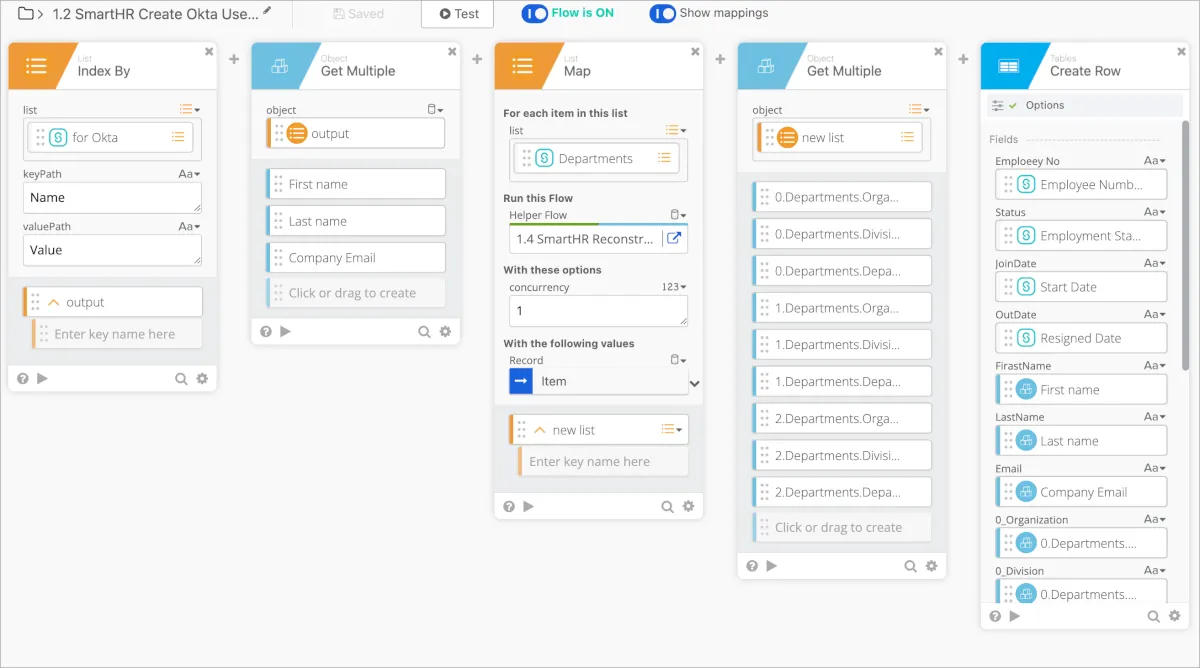Viewport: 1200px width, 668px height.
Task: Click first Get Multiple 'Click or drag to create' field
Action: (355, 293)
